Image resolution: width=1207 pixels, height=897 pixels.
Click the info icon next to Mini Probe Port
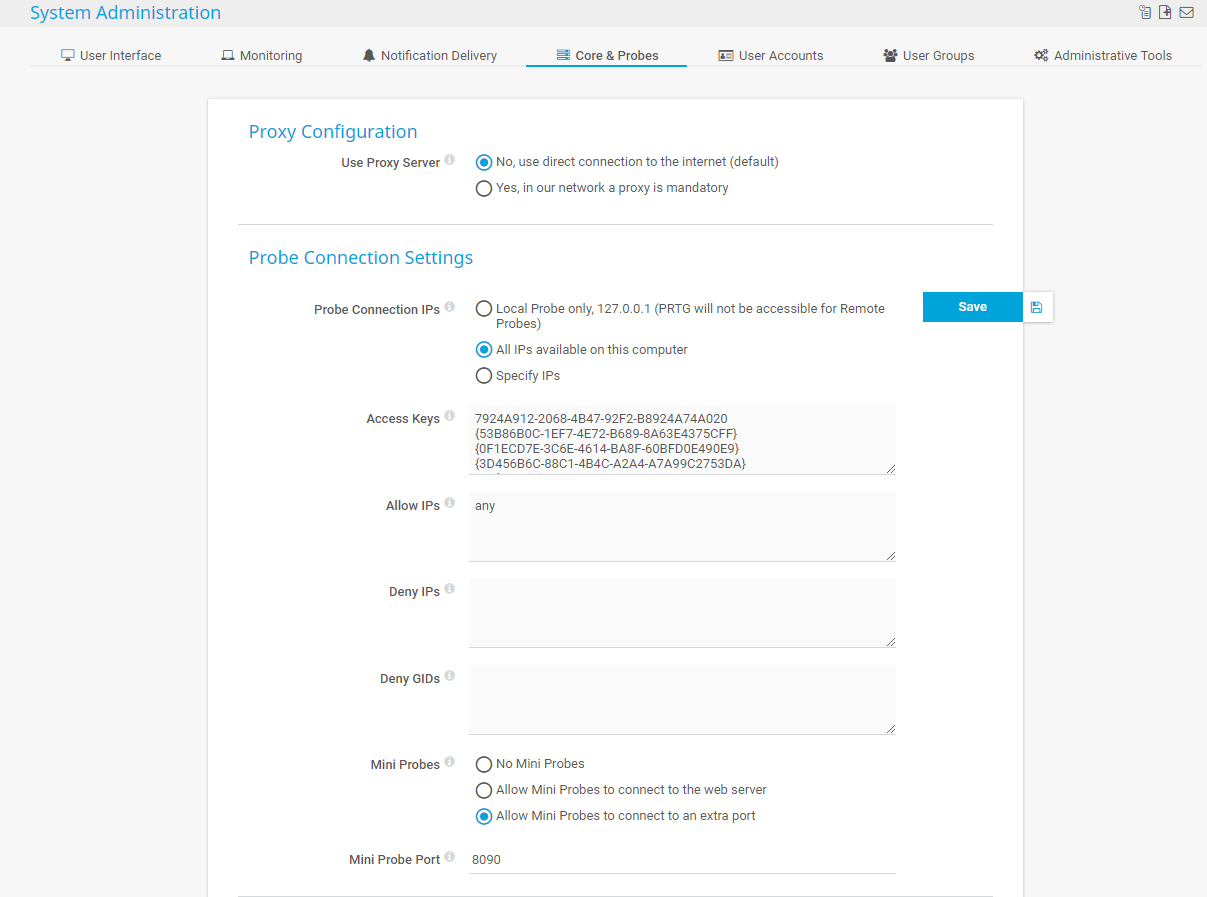pyautogui.click(x=450, y=857)
